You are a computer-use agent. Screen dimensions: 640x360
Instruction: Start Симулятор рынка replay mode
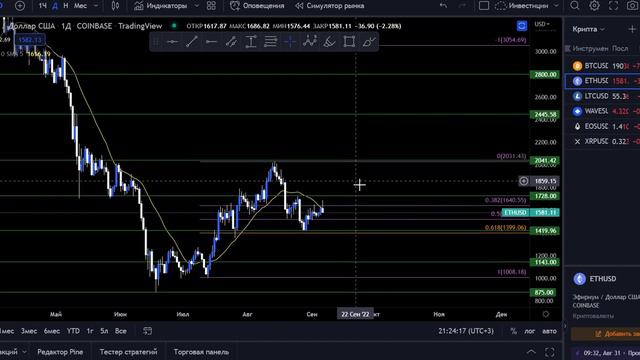pos(330,6)
